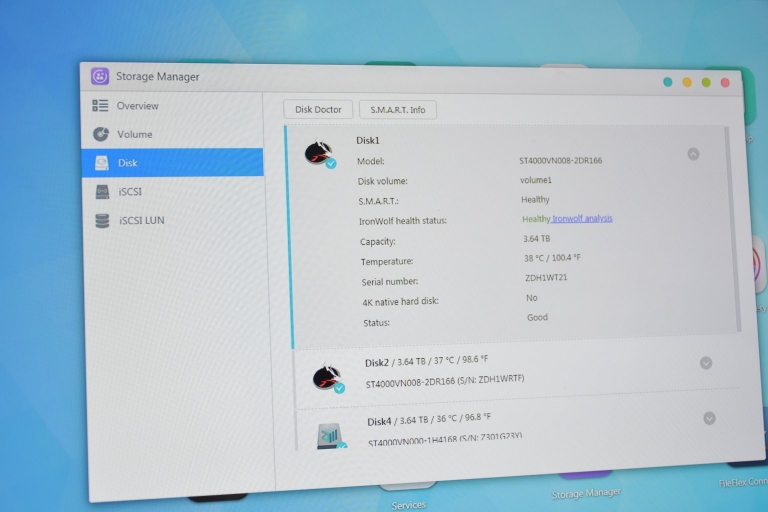Click the red close window button
768x512 pixels.
click(725, 83)
